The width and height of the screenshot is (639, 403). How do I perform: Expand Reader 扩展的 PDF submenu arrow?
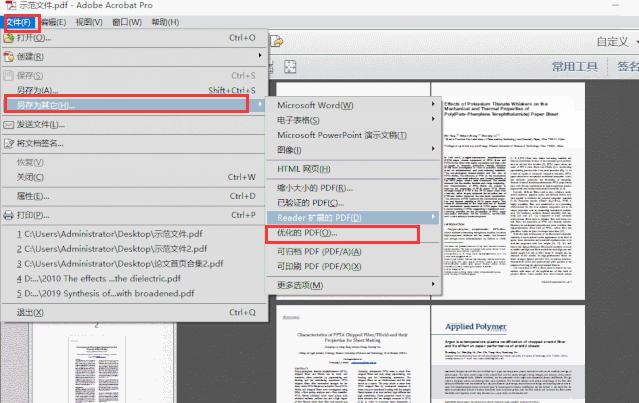(x=433, y=217)
